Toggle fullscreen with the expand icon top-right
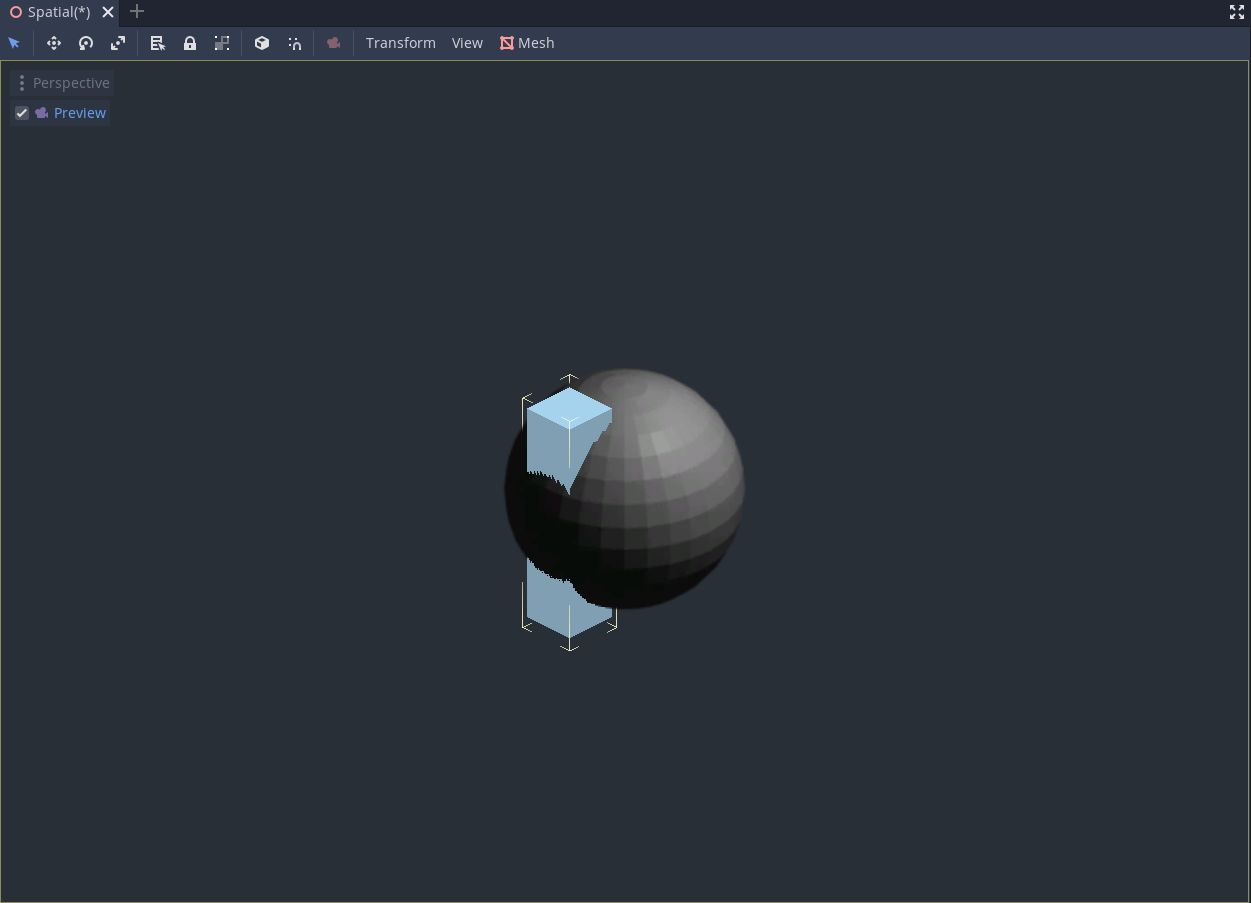1251x903 pixels. click(1237, 12)
